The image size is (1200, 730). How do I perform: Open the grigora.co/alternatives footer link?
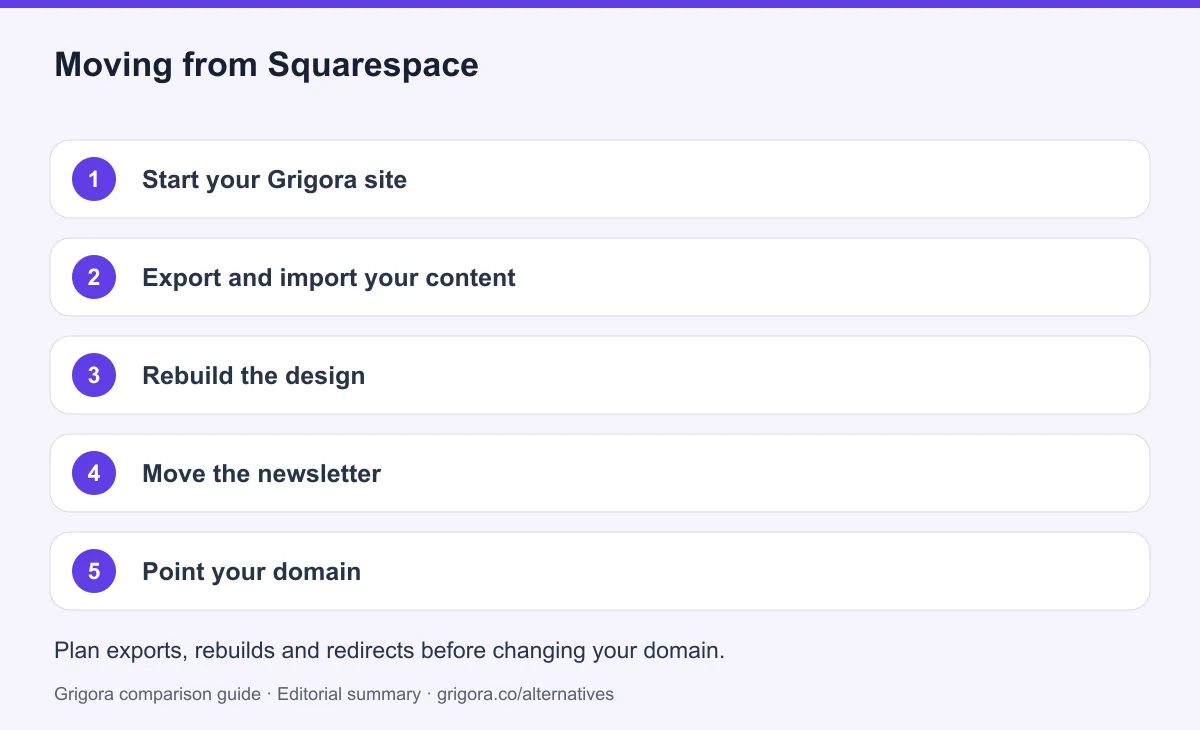(x=526, y=693)
